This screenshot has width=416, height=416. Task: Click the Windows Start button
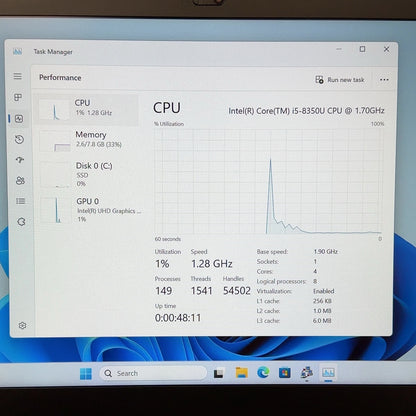point(86,374)
